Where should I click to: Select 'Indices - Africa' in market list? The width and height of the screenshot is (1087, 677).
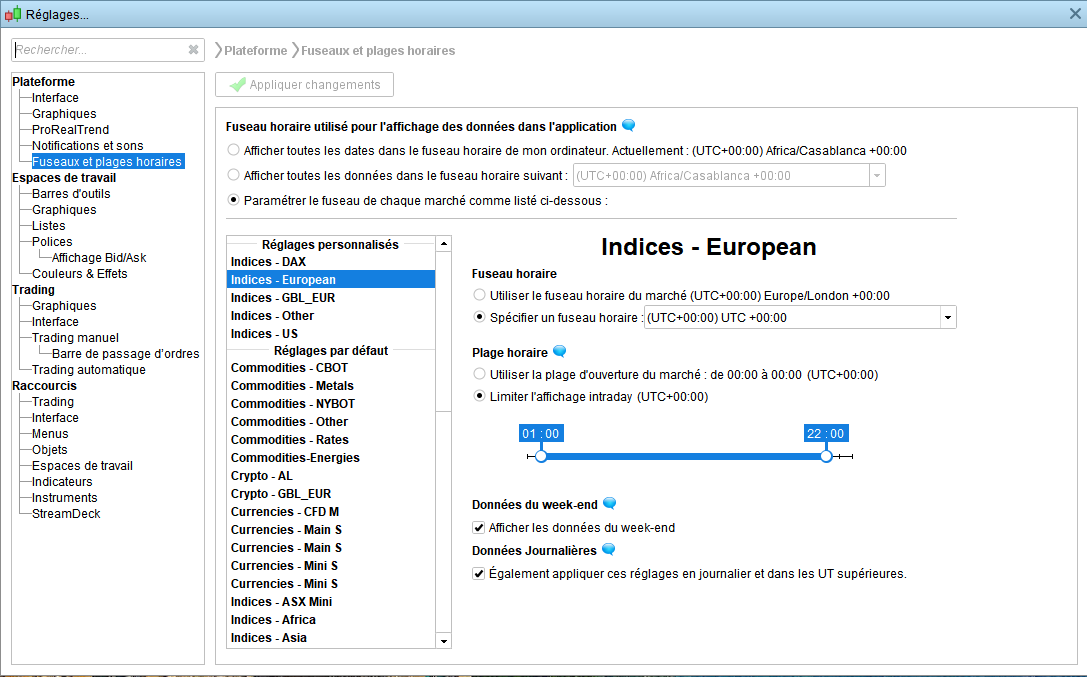(331, 620)
